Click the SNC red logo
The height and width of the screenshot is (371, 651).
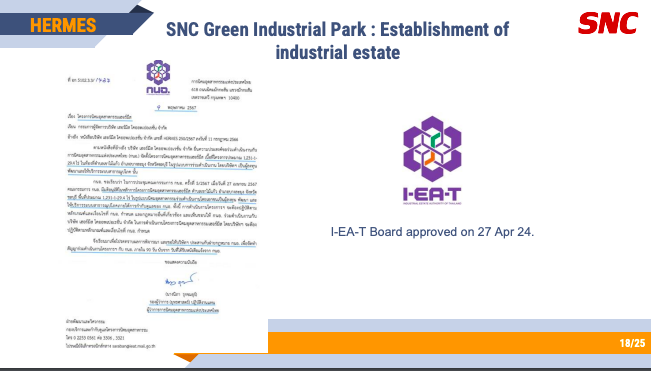(608, 23)
